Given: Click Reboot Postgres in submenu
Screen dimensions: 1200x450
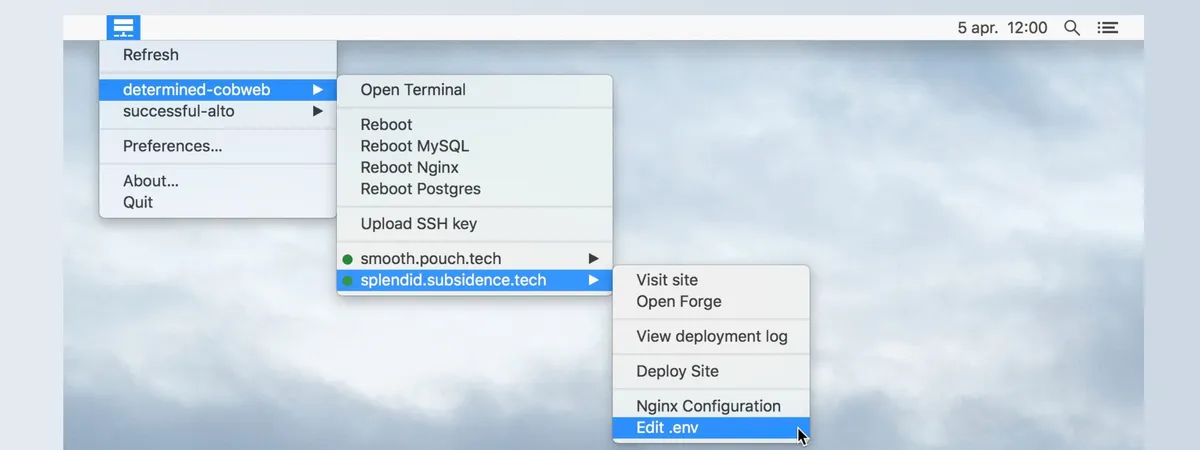Looking at the screenshot, I should point(421,189).
